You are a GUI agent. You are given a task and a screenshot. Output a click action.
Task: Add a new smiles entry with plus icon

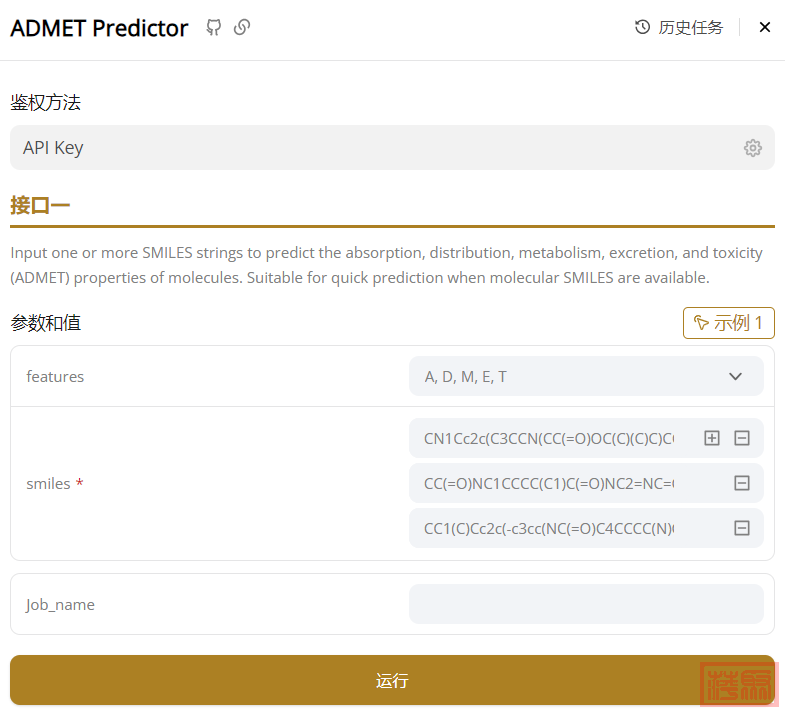click(712, 438)
